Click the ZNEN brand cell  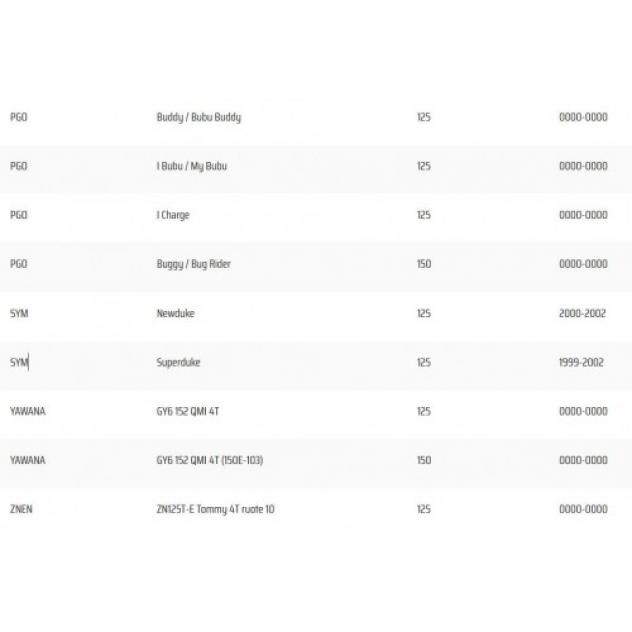pyautogui.click(x=21, y=509)
